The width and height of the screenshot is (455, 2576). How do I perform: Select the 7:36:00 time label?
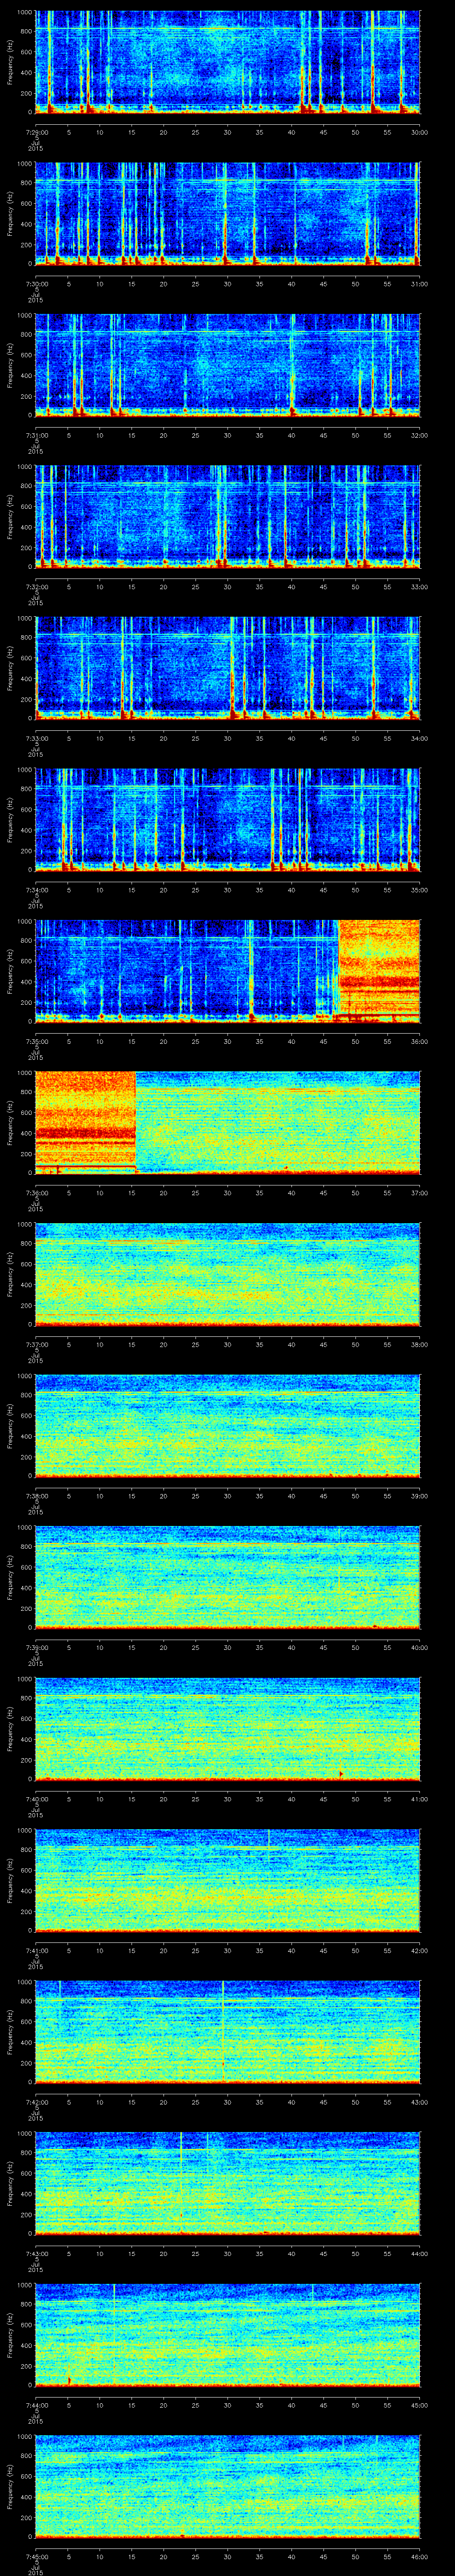(36, 1192)
